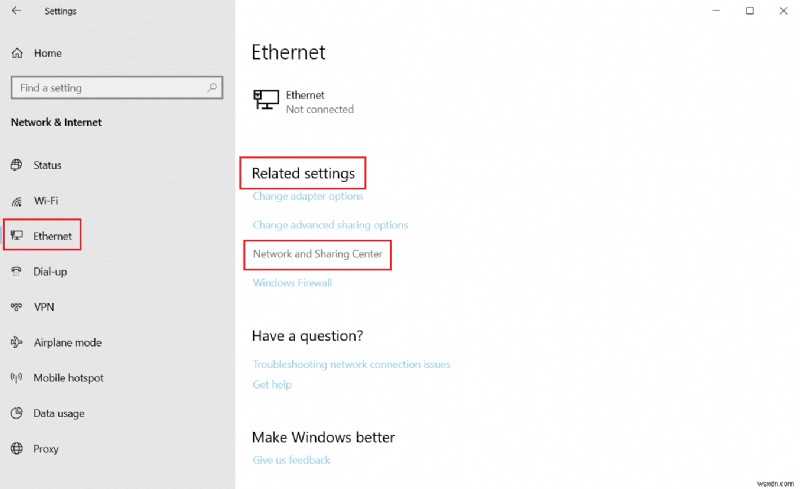Click the Airplane mode icon
This screenshot has height=489, width=800.
tap(17, 343)
